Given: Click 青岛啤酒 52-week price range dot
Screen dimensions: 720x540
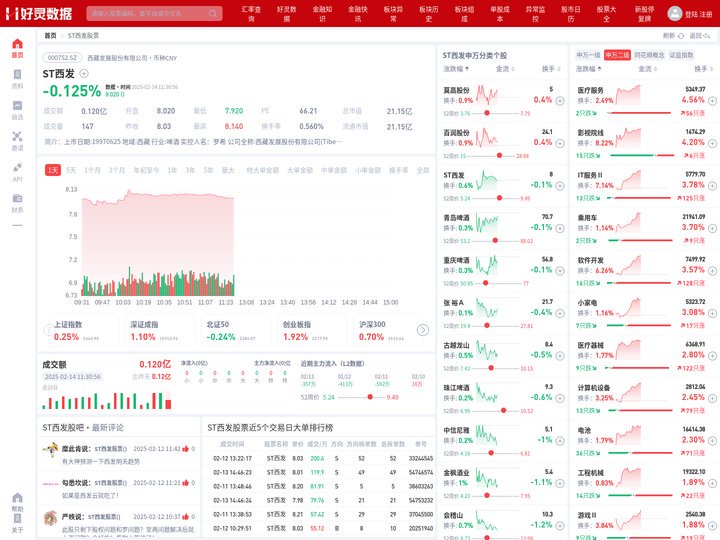Looking at the screenshot, I should pos(495,241).
